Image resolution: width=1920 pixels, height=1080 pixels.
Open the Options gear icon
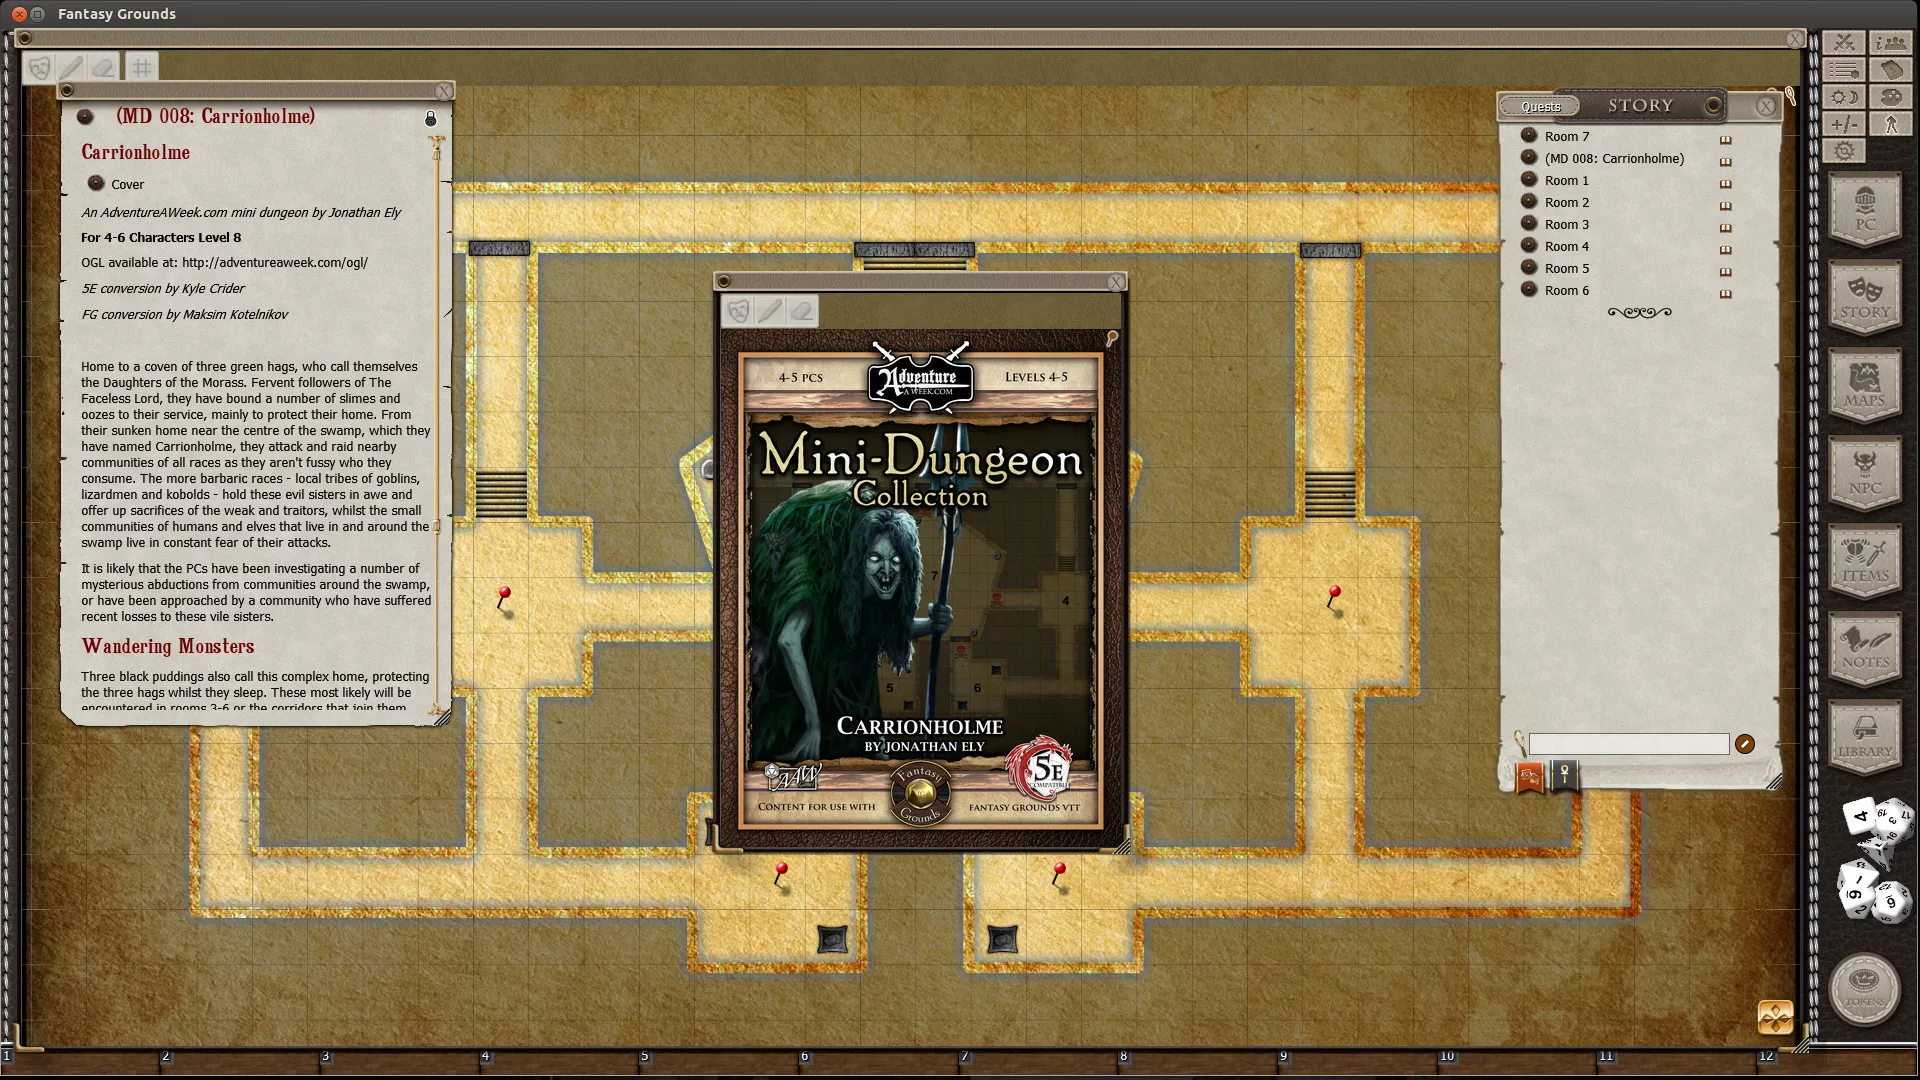coord(1845,151)
